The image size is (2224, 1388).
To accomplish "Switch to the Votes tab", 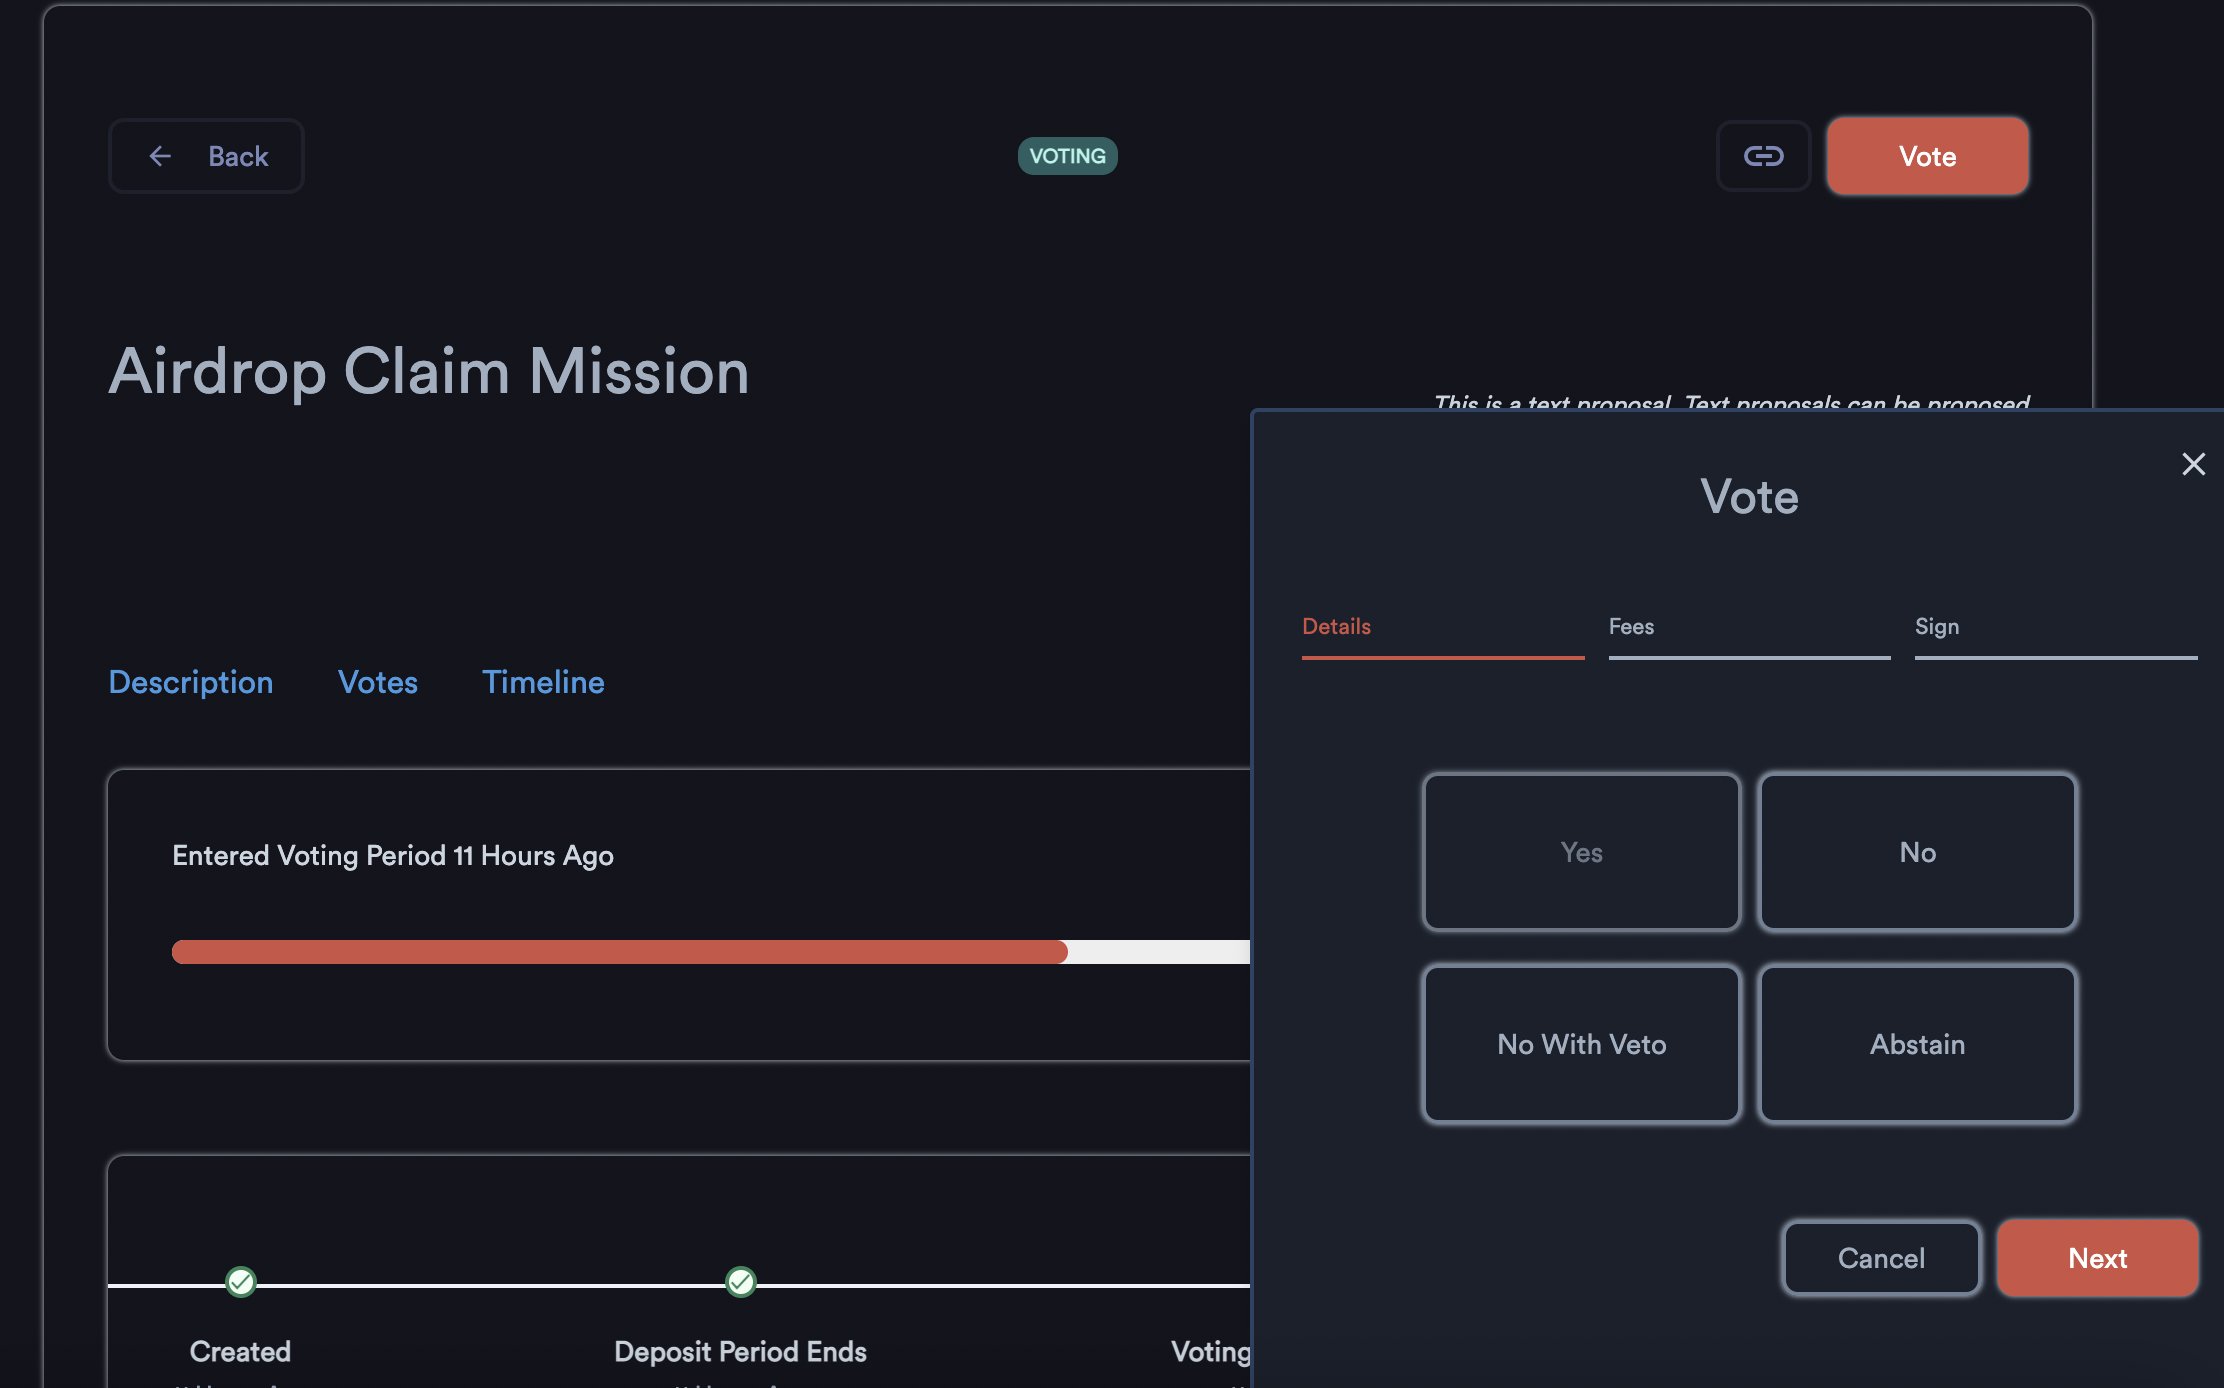I will (377, 682).
